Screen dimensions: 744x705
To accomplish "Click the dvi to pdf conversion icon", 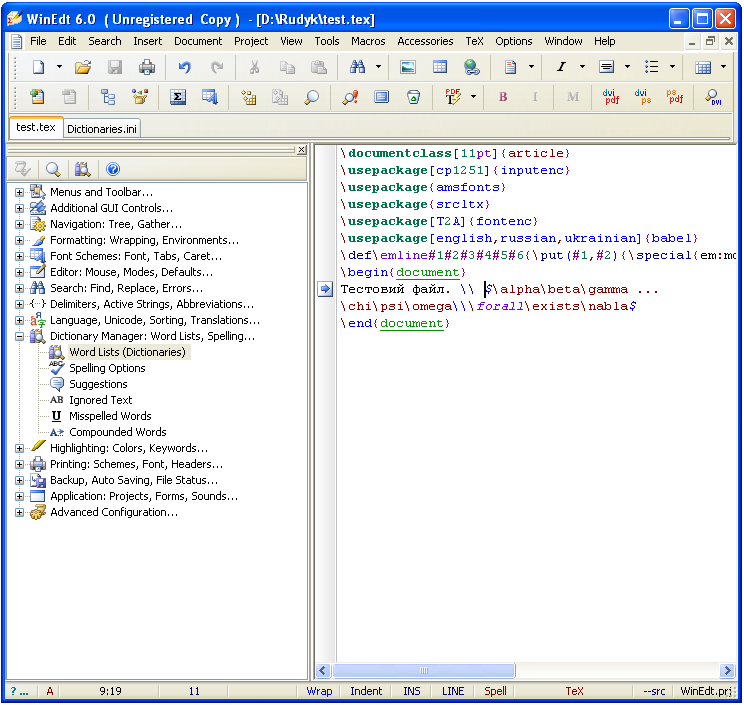I will click(610, 97).
